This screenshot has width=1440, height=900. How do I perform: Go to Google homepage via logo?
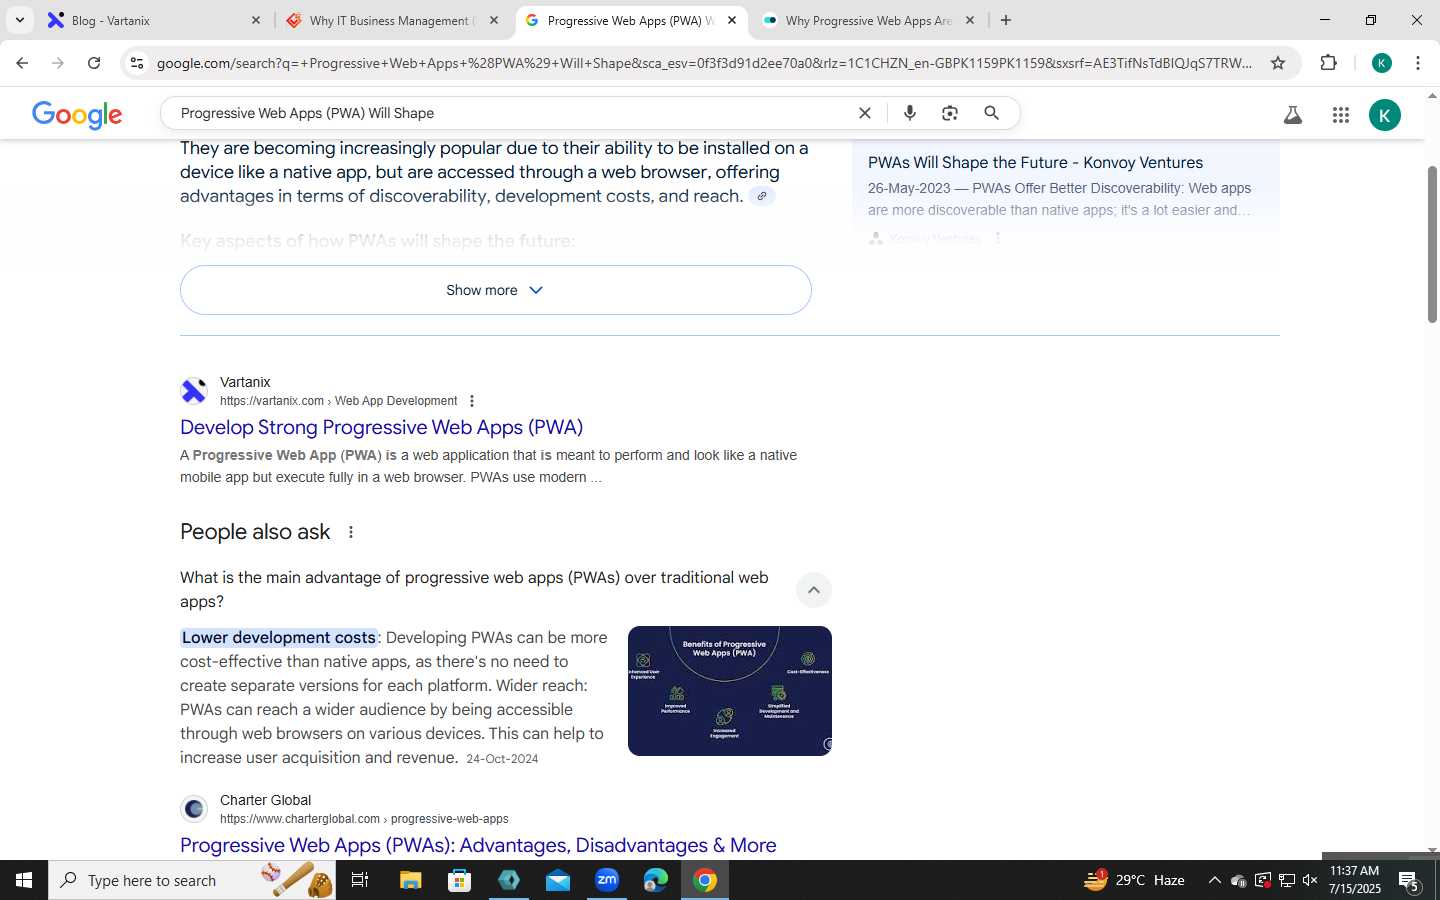click(77, 114)
